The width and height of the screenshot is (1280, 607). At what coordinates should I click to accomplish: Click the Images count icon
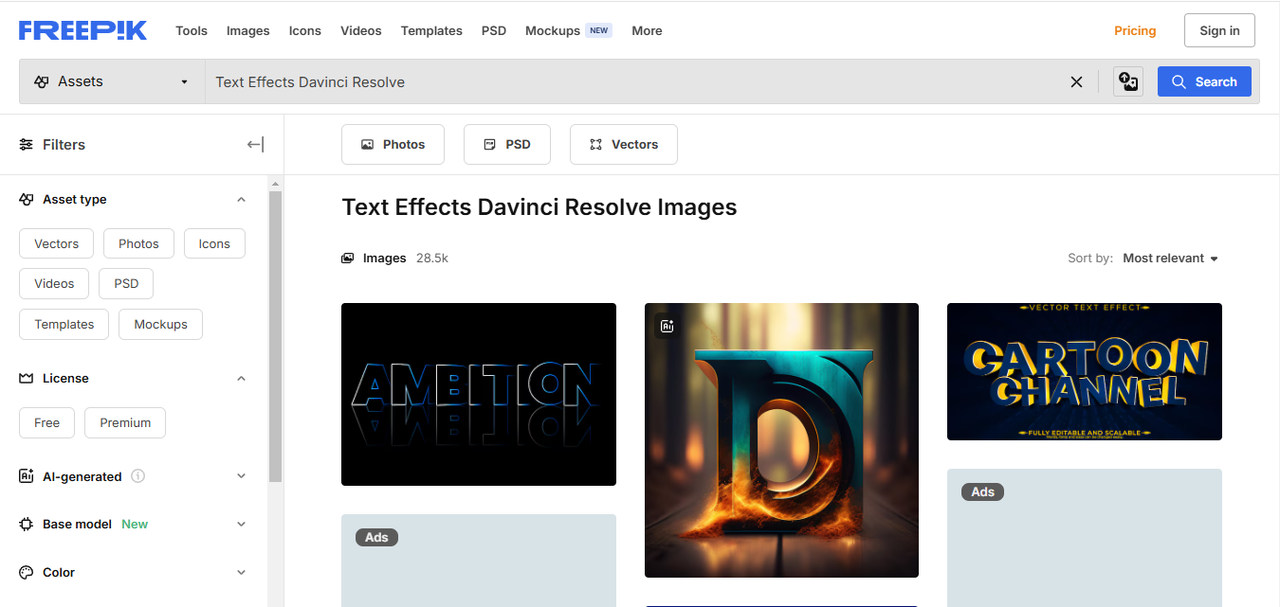click(x=348, y=258)
